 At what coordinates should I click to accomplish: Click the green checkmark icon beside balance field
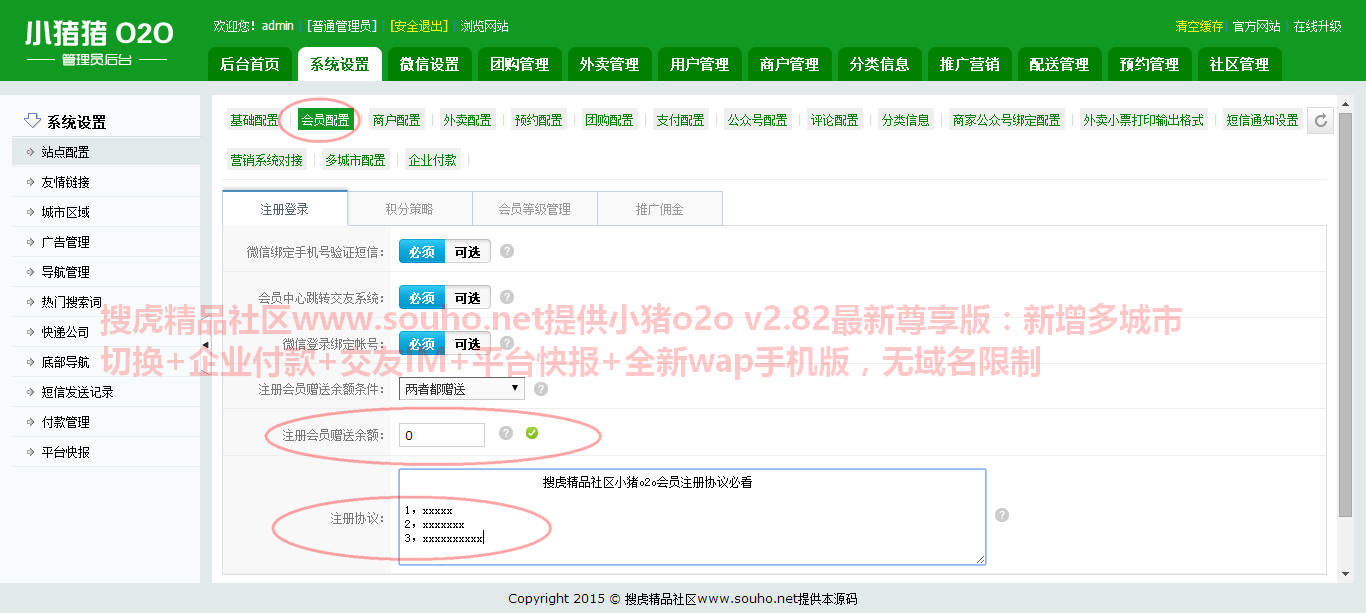[532, 433]
